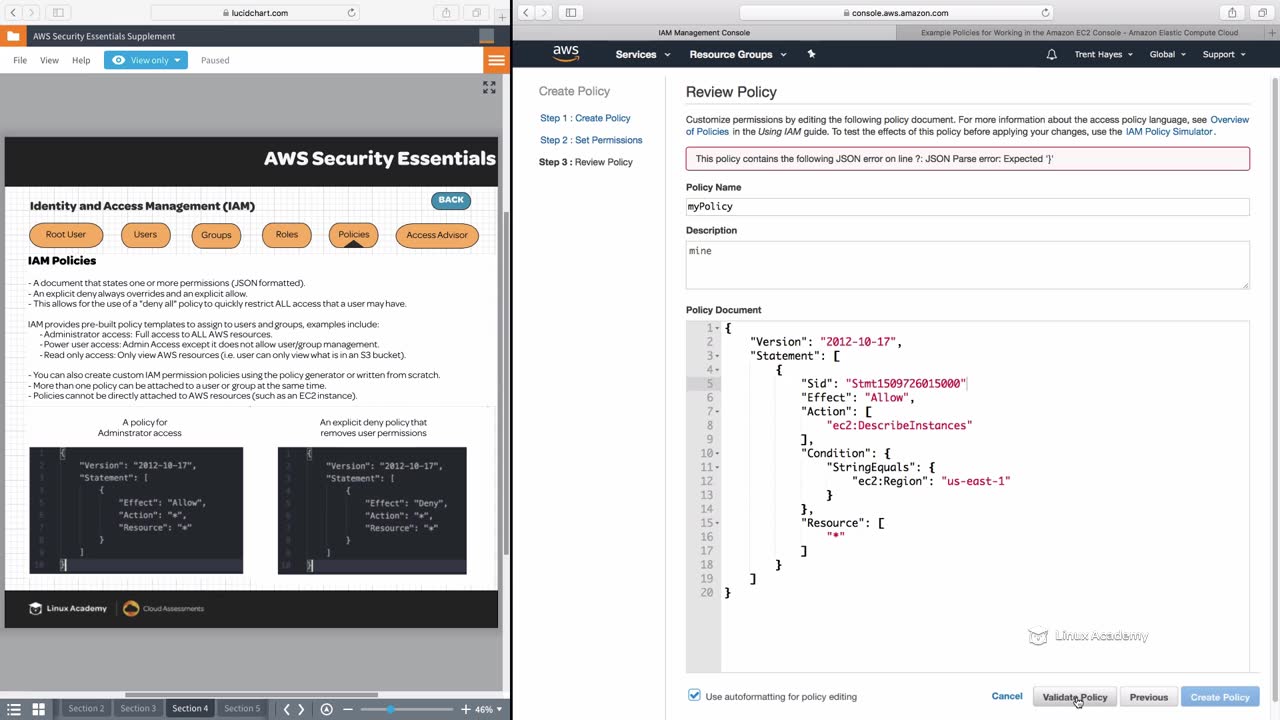This screenshot has width=1280, height=720.
Task: Open AWS notifications bell
Action: coord(1051,54)
